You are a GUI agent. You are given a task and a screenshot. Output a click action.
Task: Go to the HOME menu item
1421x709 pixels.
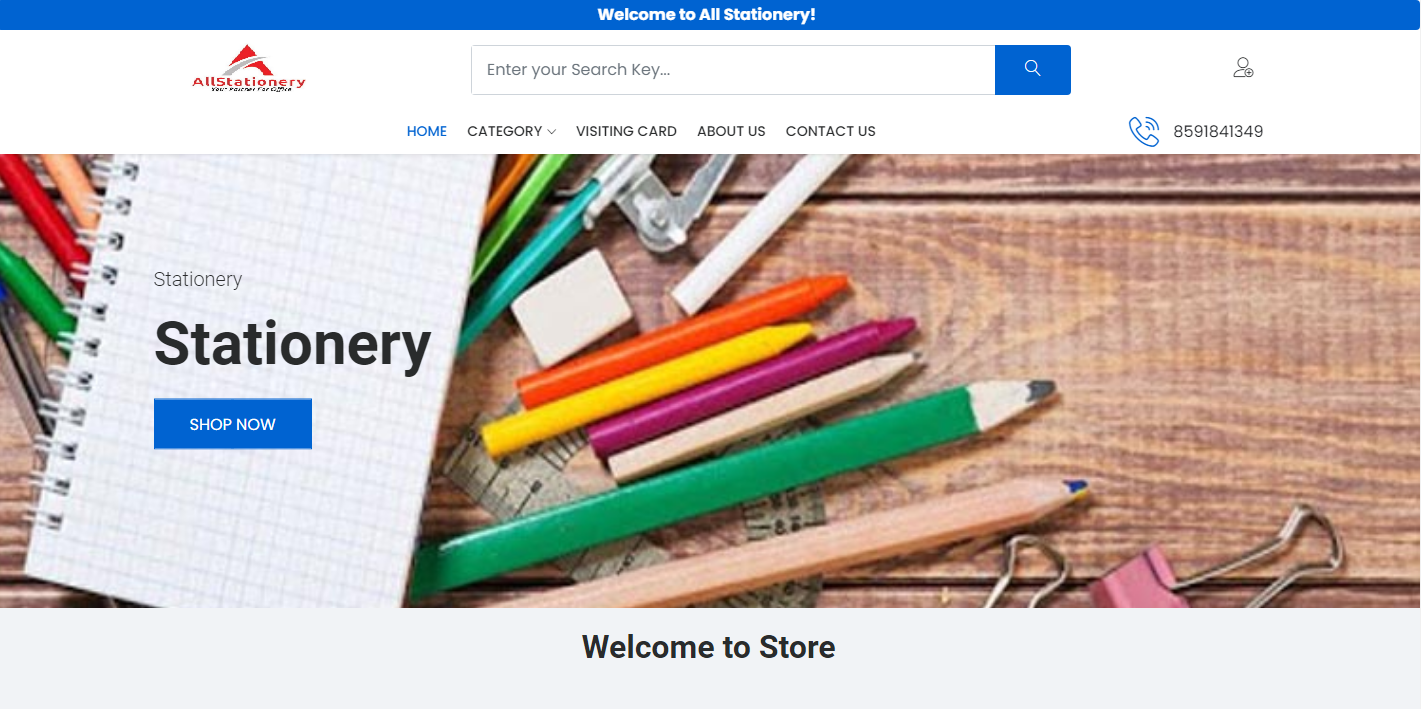click(426, 131)
